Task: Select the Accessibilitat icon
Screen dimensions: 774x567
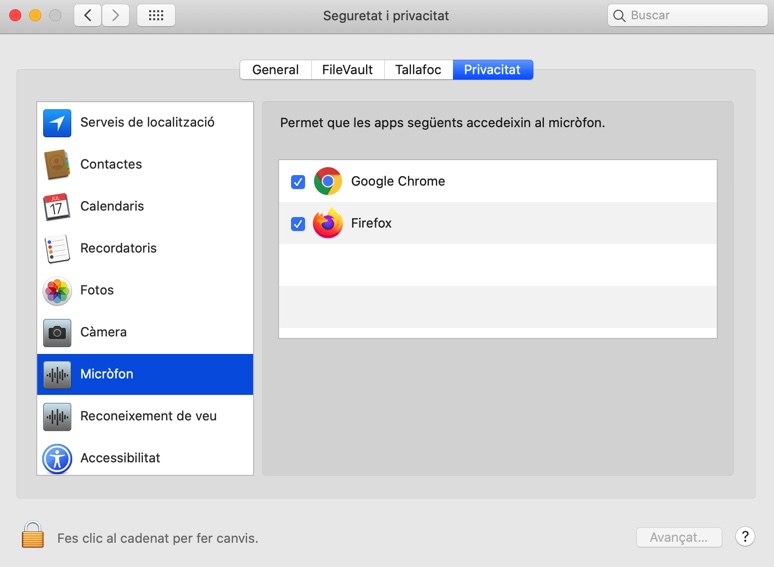Action: (x=57, y=459)
